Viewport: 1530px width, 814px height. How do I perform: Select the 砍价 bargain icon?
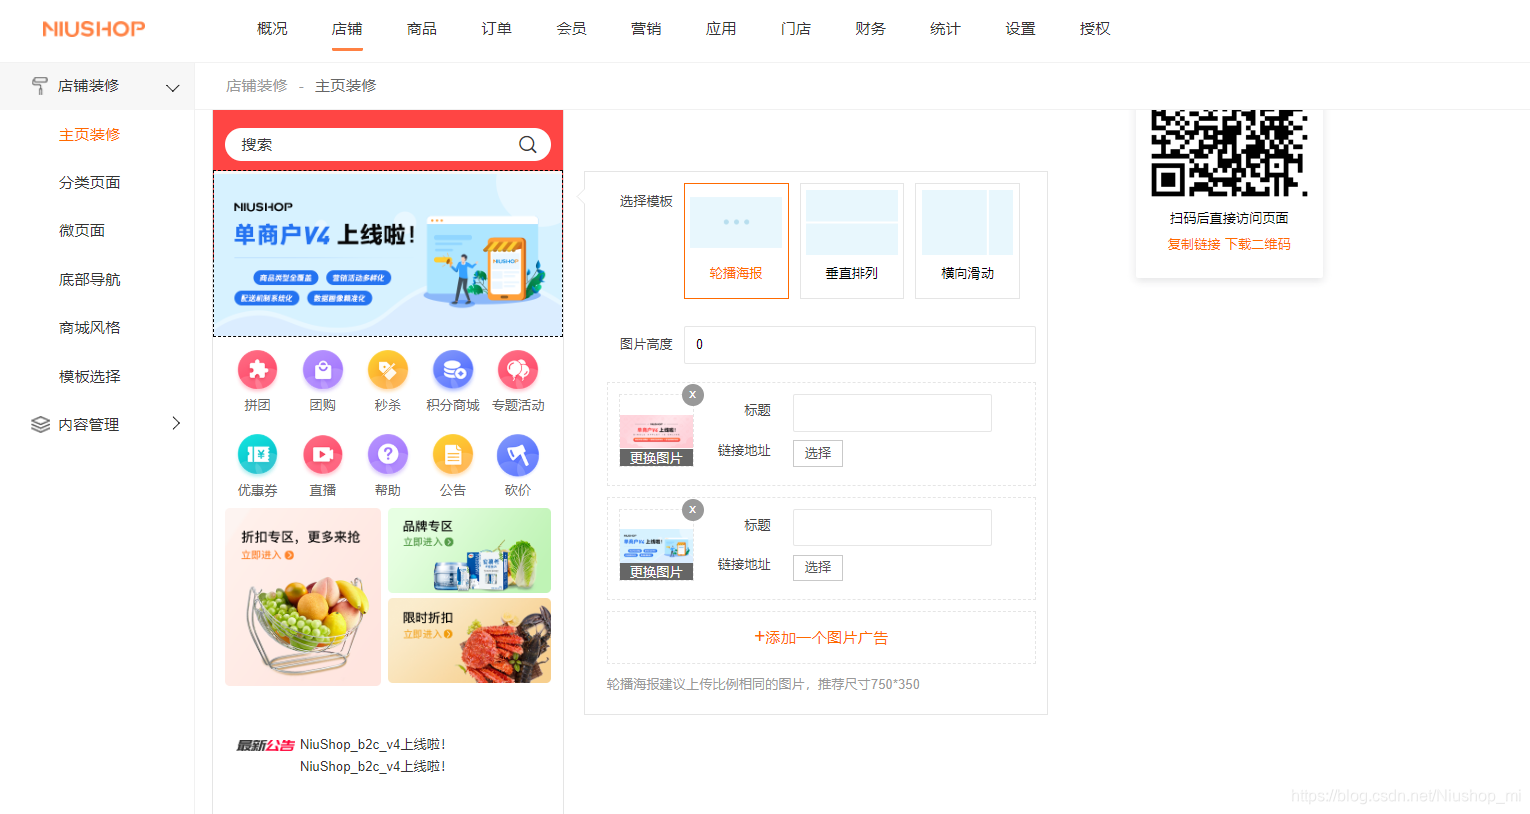pos(517,454)
